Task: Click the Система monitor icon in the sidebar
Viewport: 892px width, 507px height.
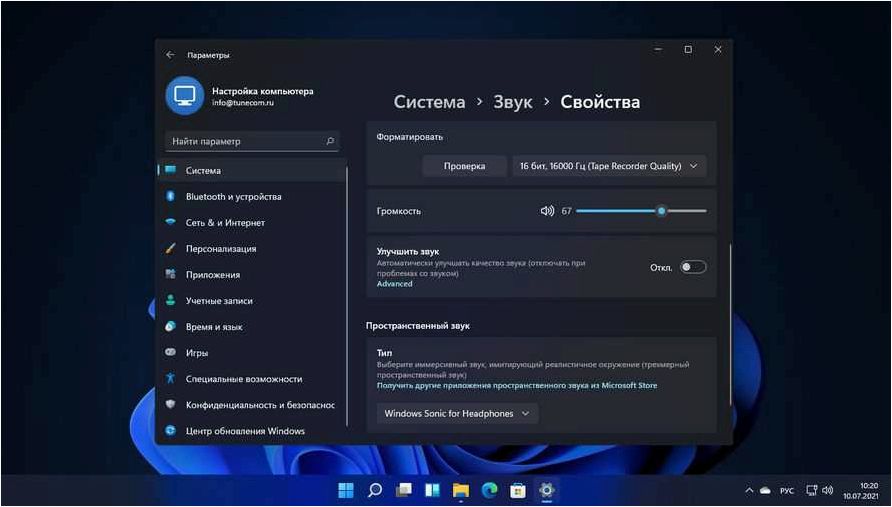Action: pos(170,170)
